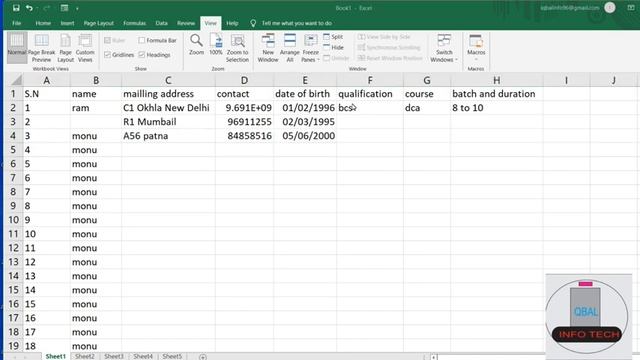
Task: Undo the last action
Action: (29, 8)
